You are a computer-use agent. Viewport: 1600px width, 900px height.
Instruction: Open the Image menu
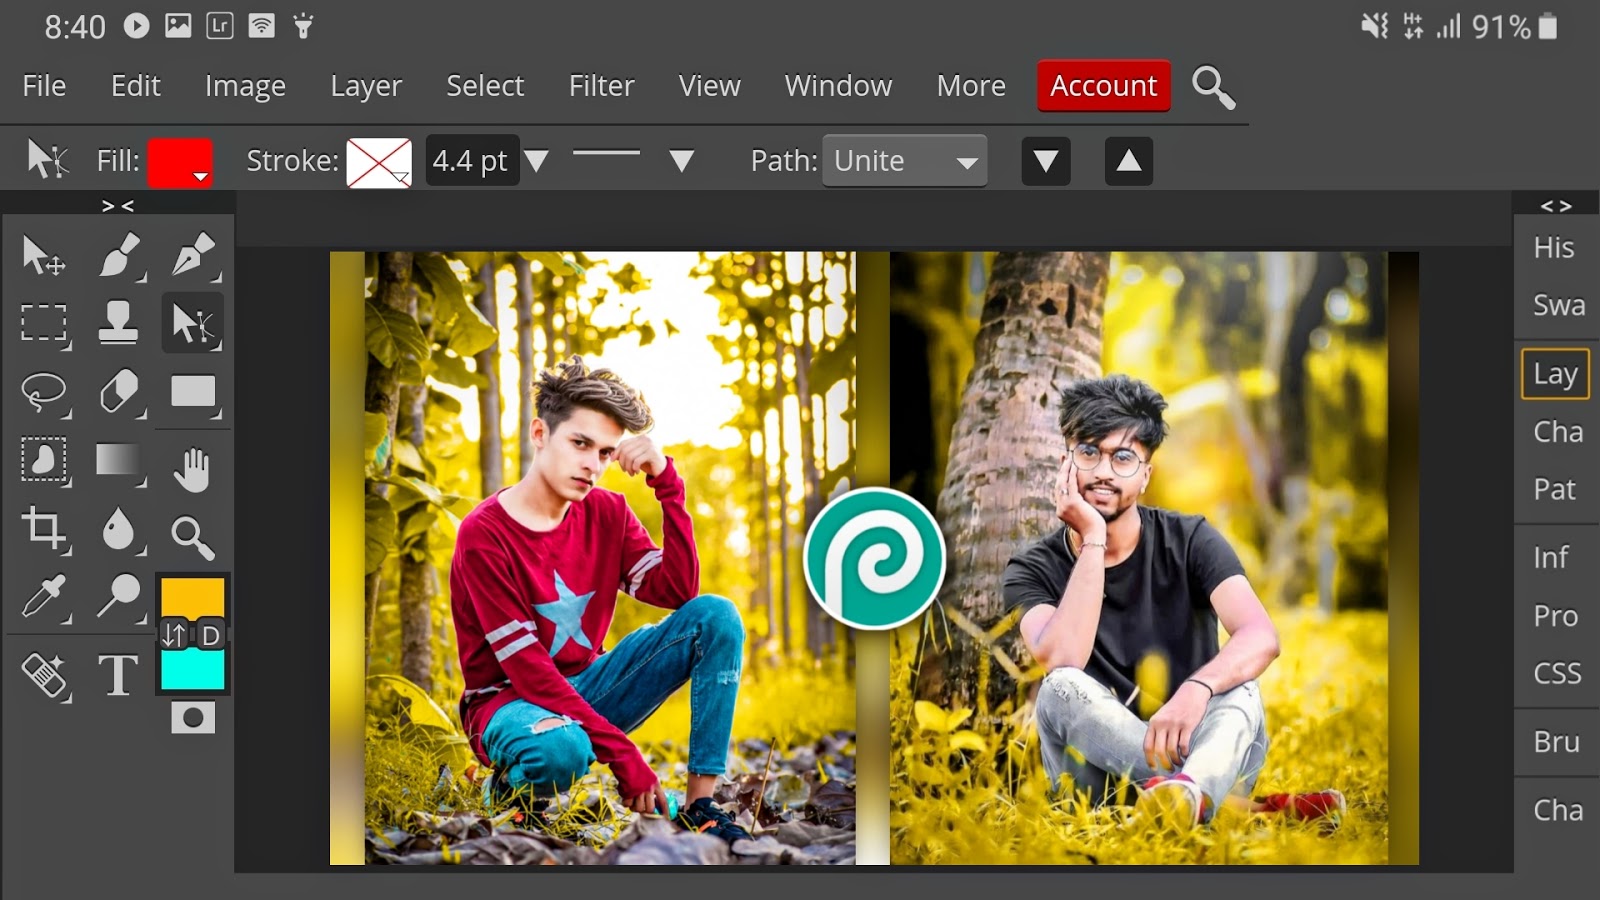(x=245, y=86)
